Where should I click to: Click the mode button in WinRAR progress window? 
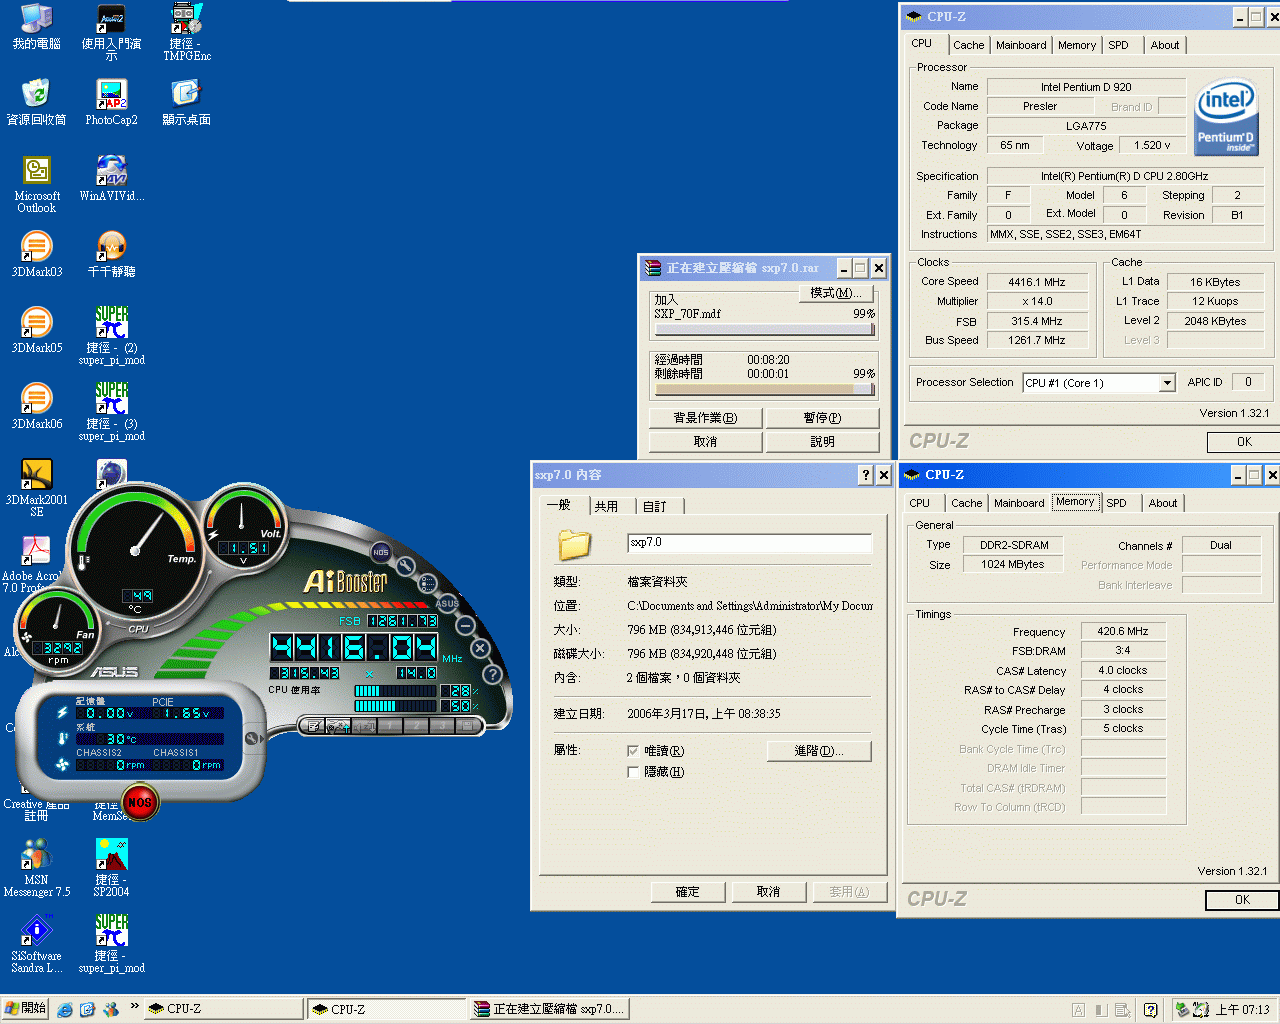(x=836, y=293)
